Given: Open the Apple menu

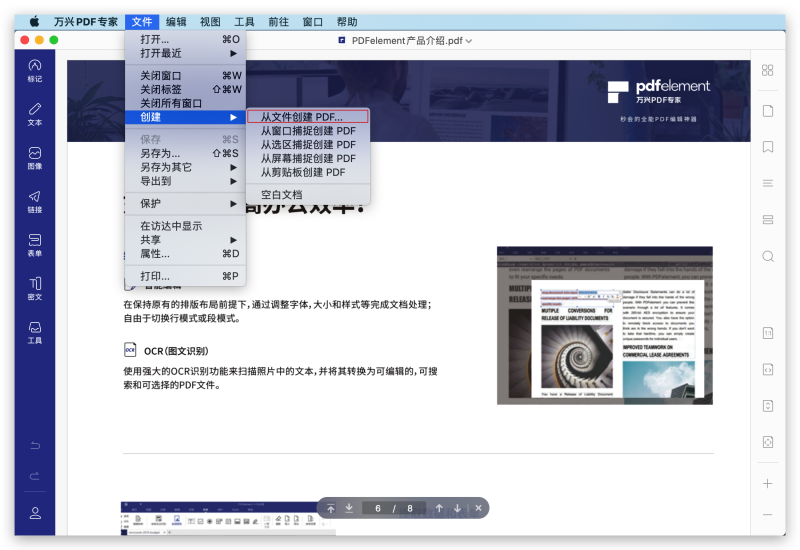Looking at the screenshot, I should click(34, 22).
